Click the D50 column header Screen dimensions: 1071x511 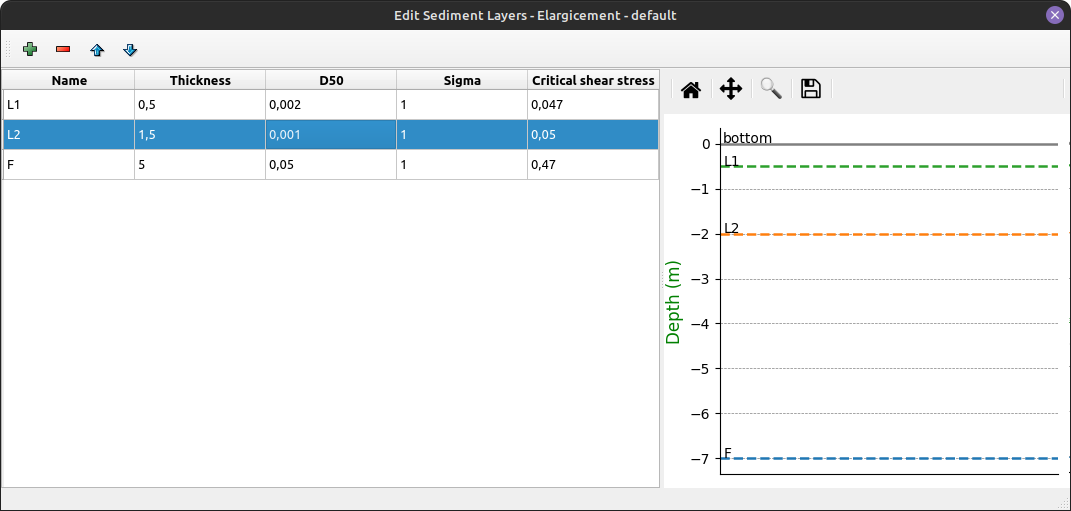click(x=331, y=80)
